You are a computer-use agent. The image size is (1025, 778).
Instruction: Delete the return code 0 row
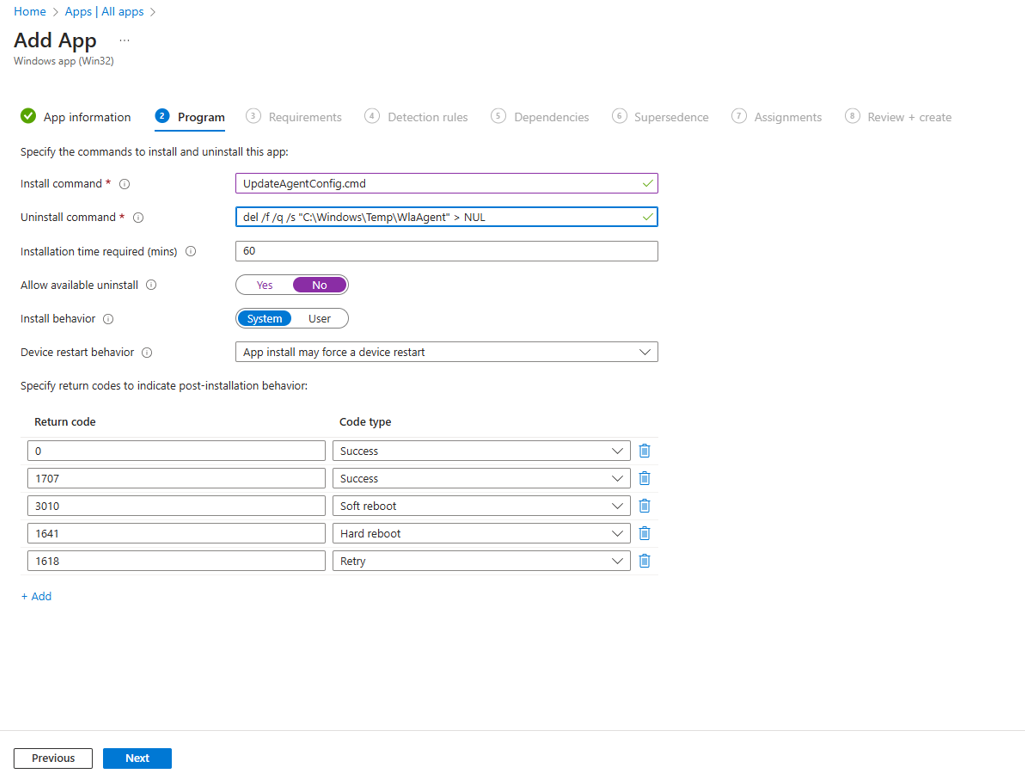coord(644,450)
